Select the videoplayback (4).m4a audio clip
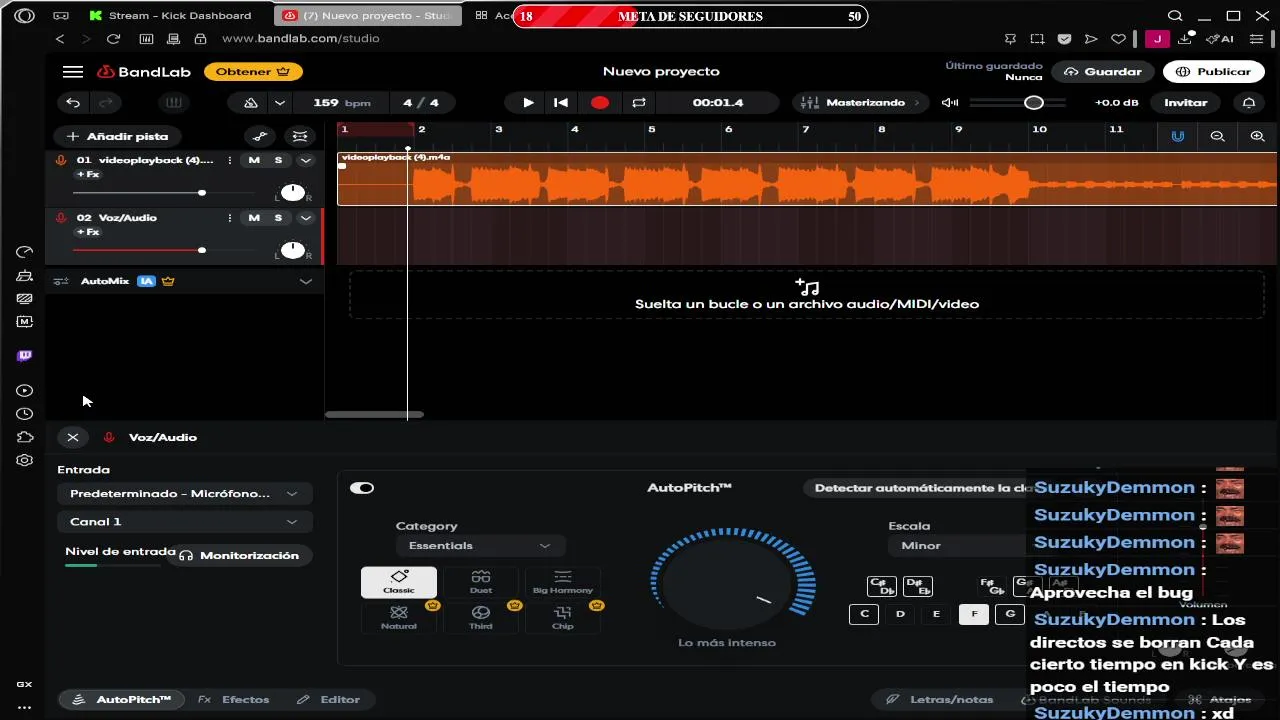The width and height of the screenshot is (1280, 720). (x=807, y=179)
